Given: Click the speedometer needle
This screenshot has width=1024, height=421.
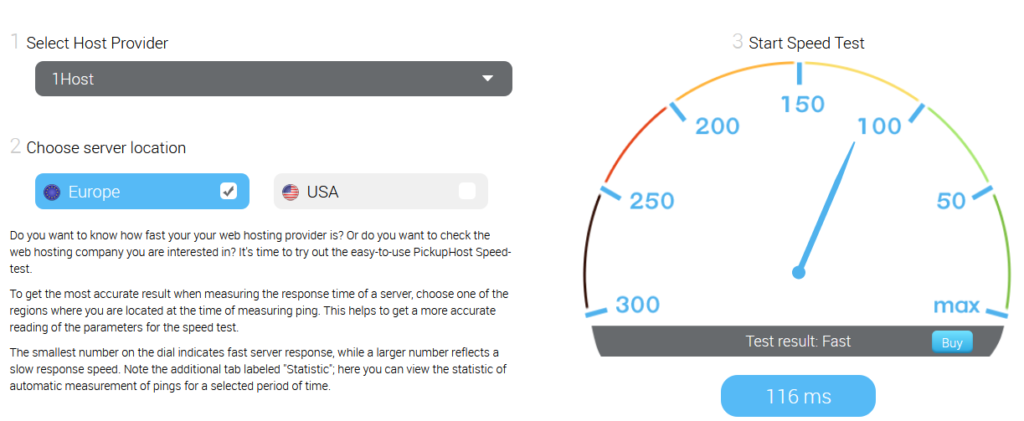Looking at the screenshot, I should click(828, 203).
